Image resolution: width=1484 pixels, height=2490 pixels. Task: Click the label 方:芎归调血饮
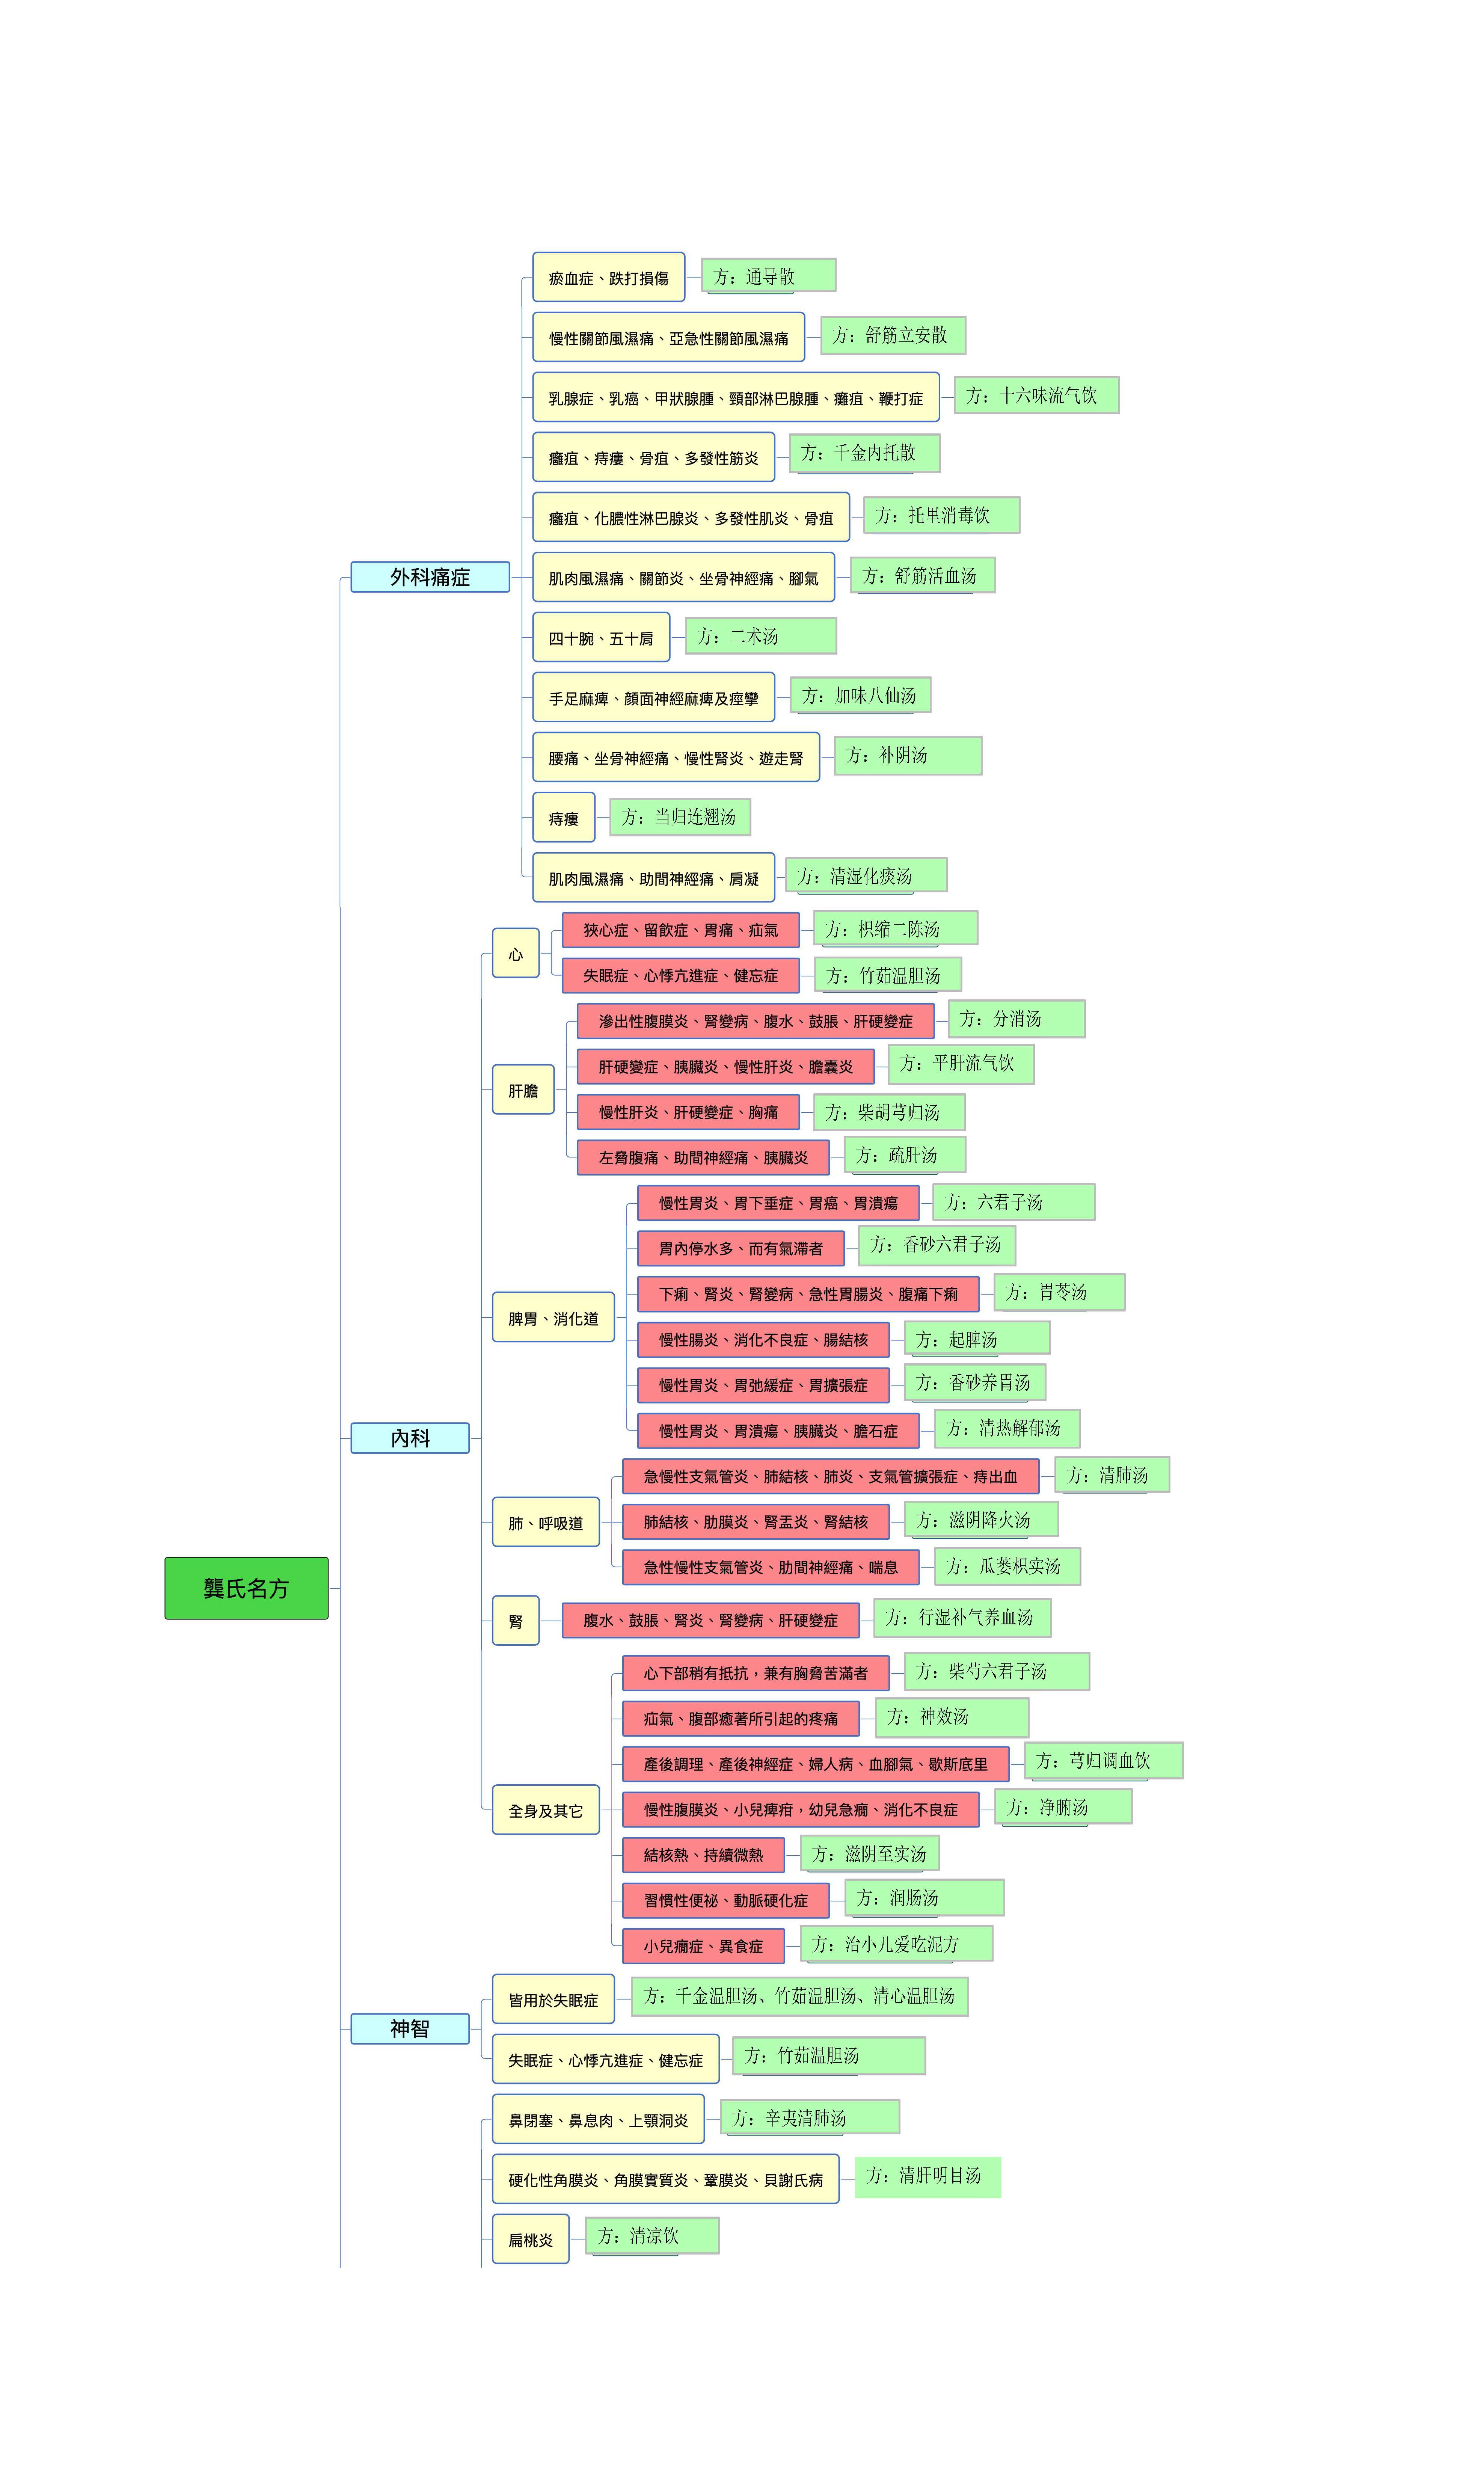click(1104, 1760)
